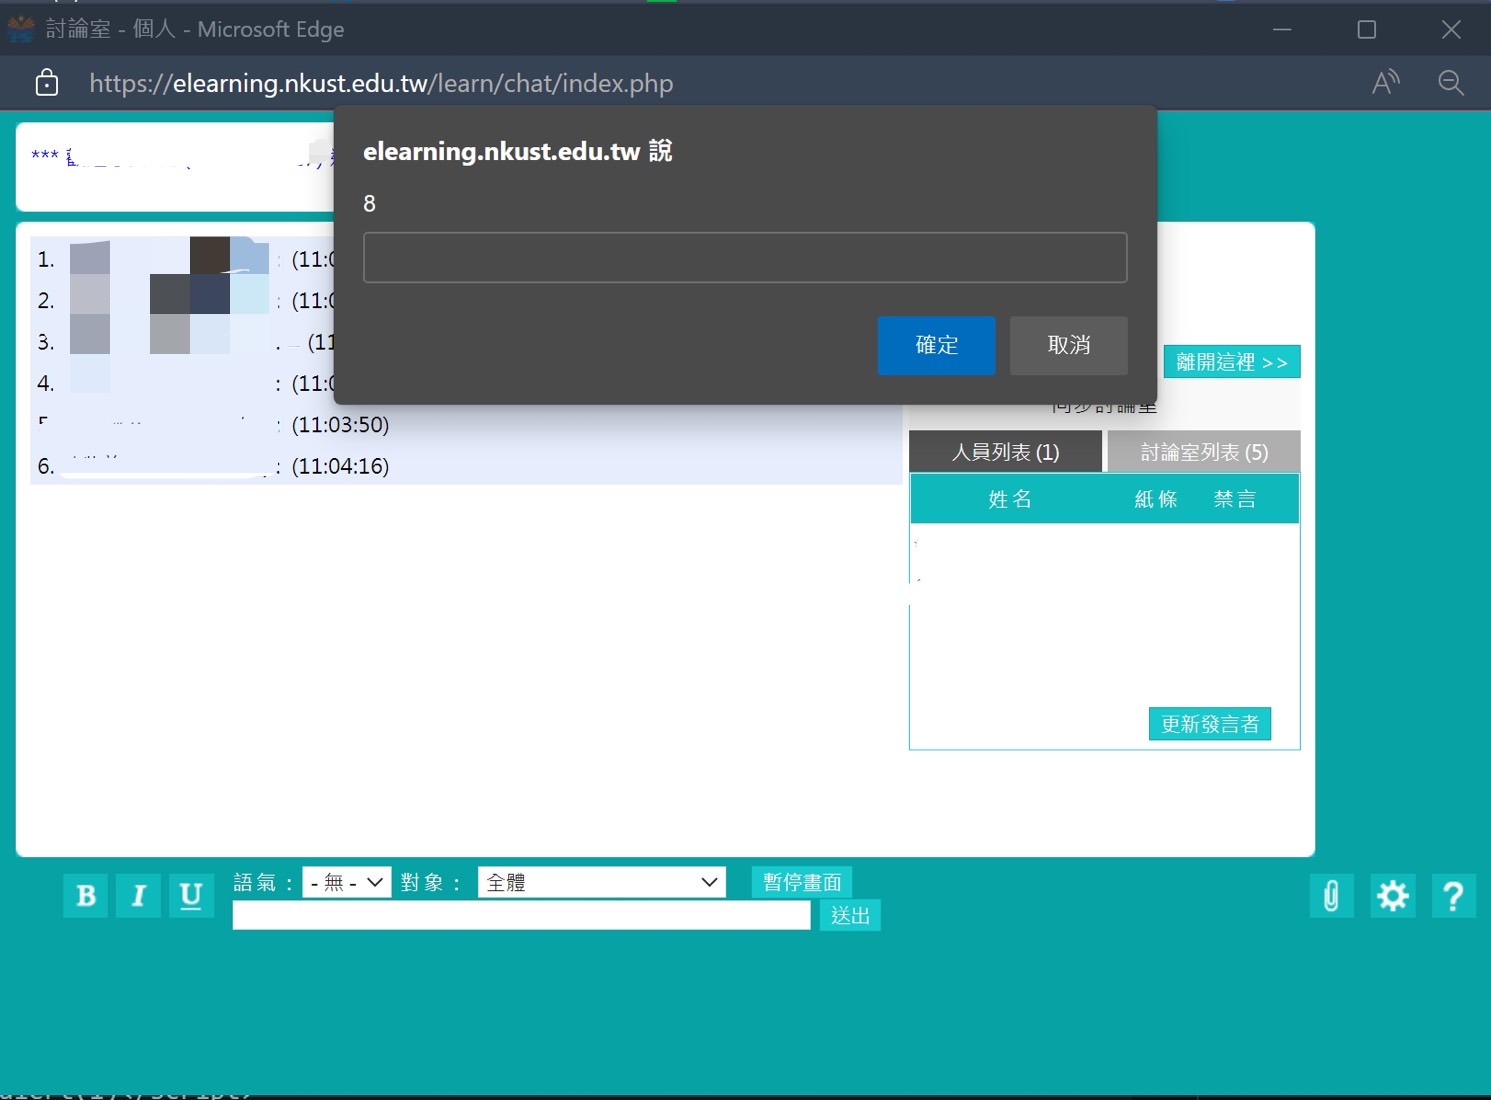Click the 離開這裡 >> leave button
The height and width of the screenshot is (1100, 1491).
[x=1232, y=362]
